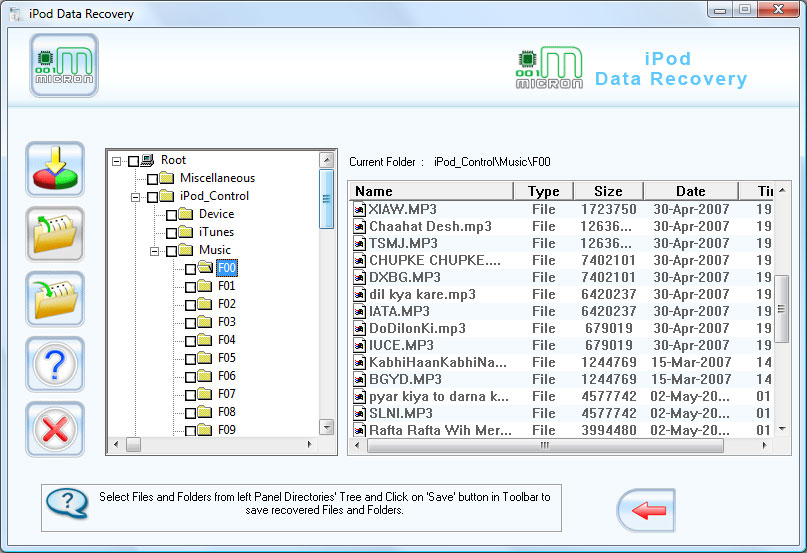Check the Miscellaneous folder checkbox
807x553 pixels.
pos(152,179)
